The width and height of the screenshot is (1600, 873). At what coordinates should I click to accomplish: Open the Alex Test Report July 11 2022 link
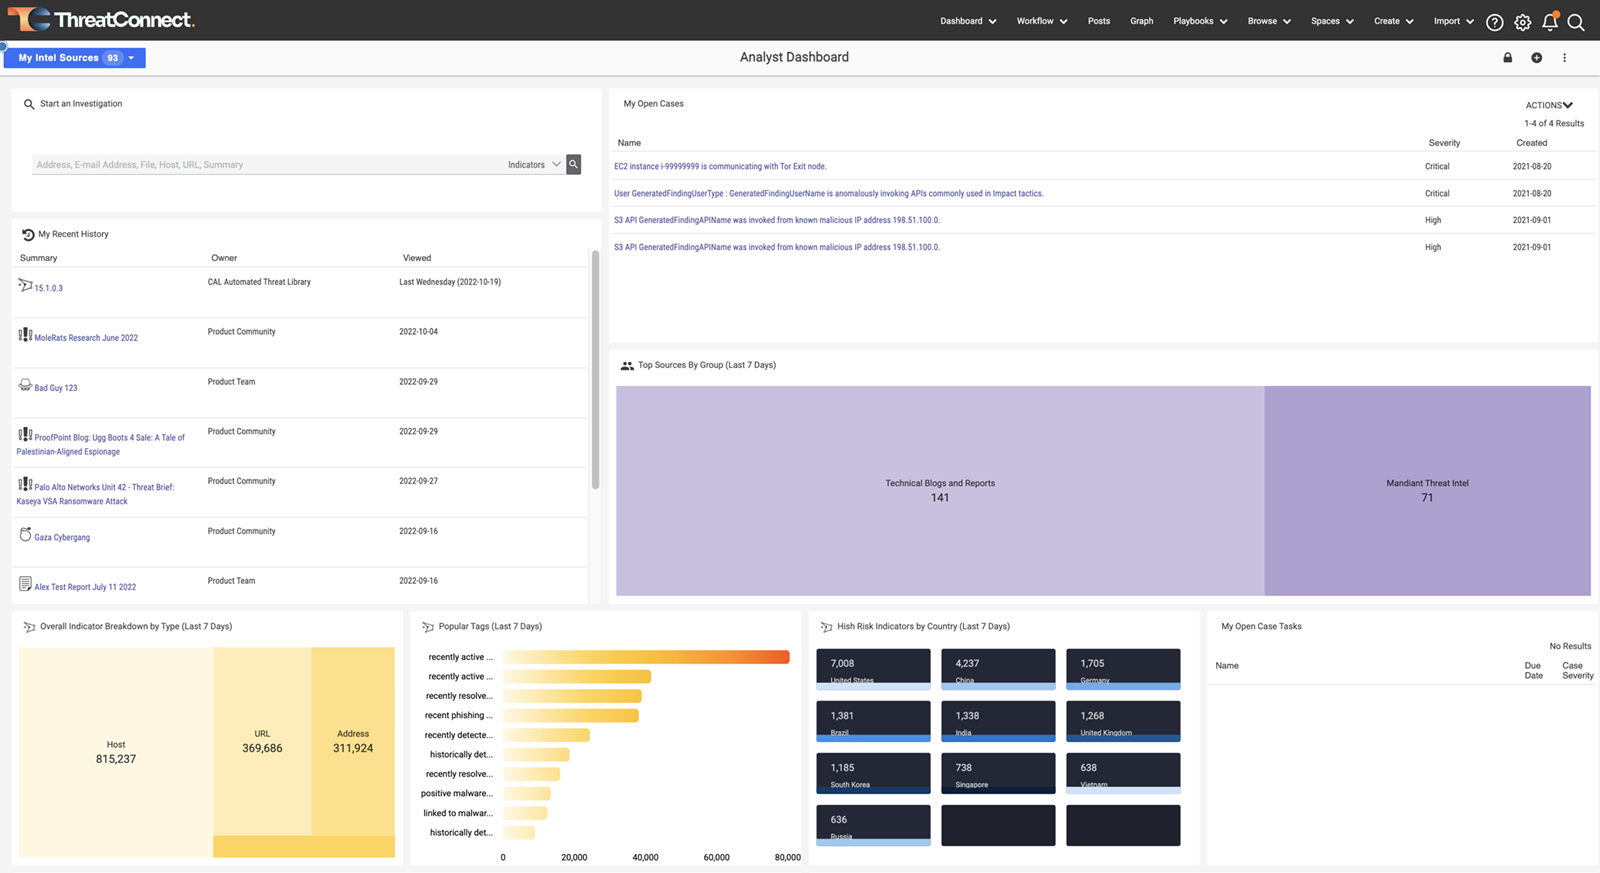coord(85,588)
